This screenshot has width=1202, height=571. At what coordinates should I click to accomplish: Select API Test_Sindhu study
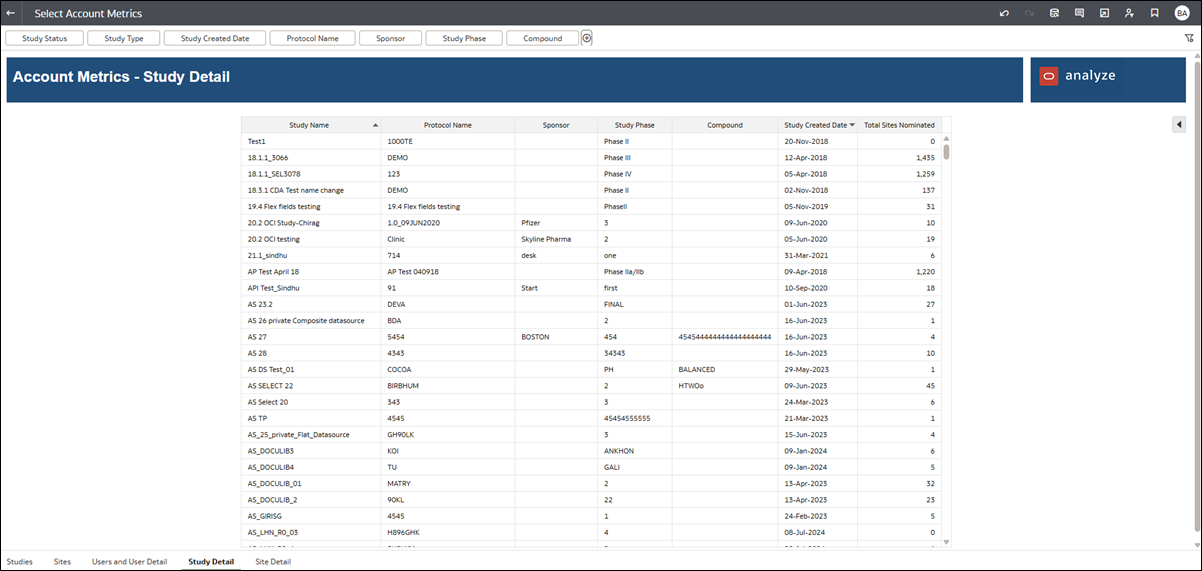pyautogui.click(x=273, y=288)
